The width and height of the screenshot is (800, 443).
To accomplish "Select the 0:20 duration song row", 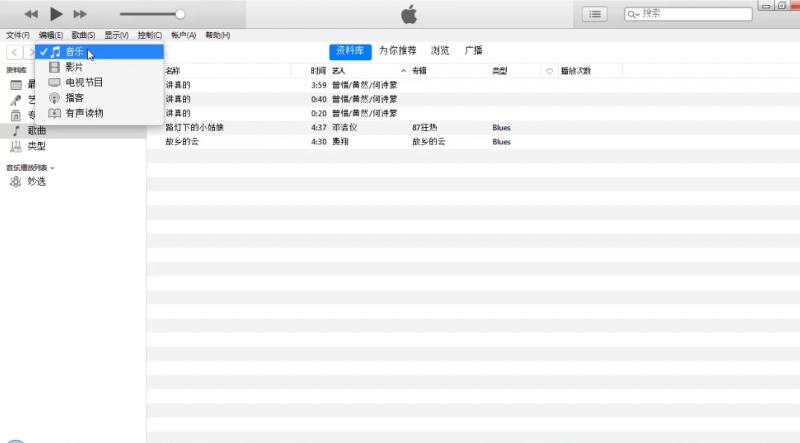I will 473,113.
